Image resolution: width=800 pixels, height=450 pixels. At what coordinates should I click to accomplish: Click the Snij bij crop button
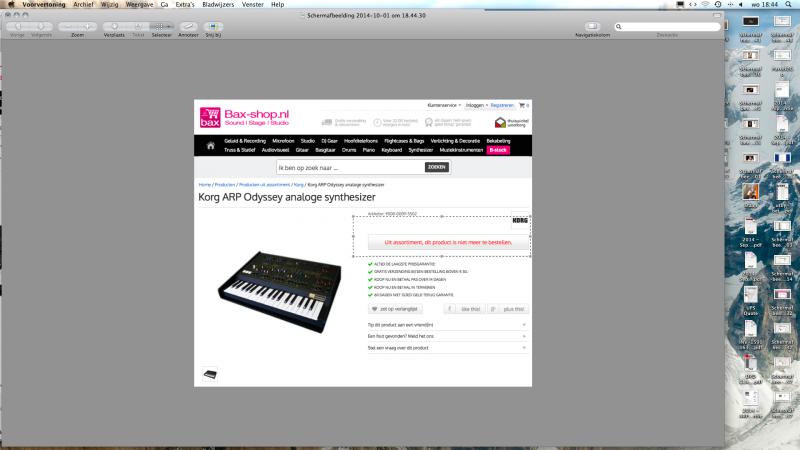click(x=213, y=26)
